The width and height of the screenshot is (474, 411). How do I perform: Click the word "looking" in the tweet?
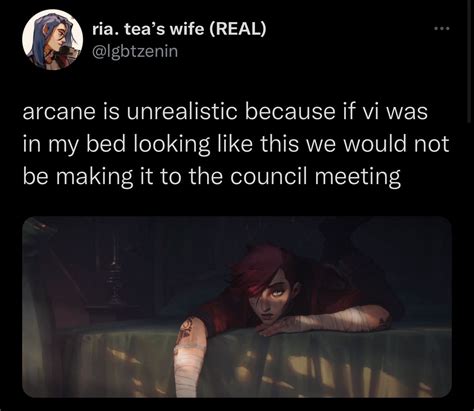tap(172, 144)
